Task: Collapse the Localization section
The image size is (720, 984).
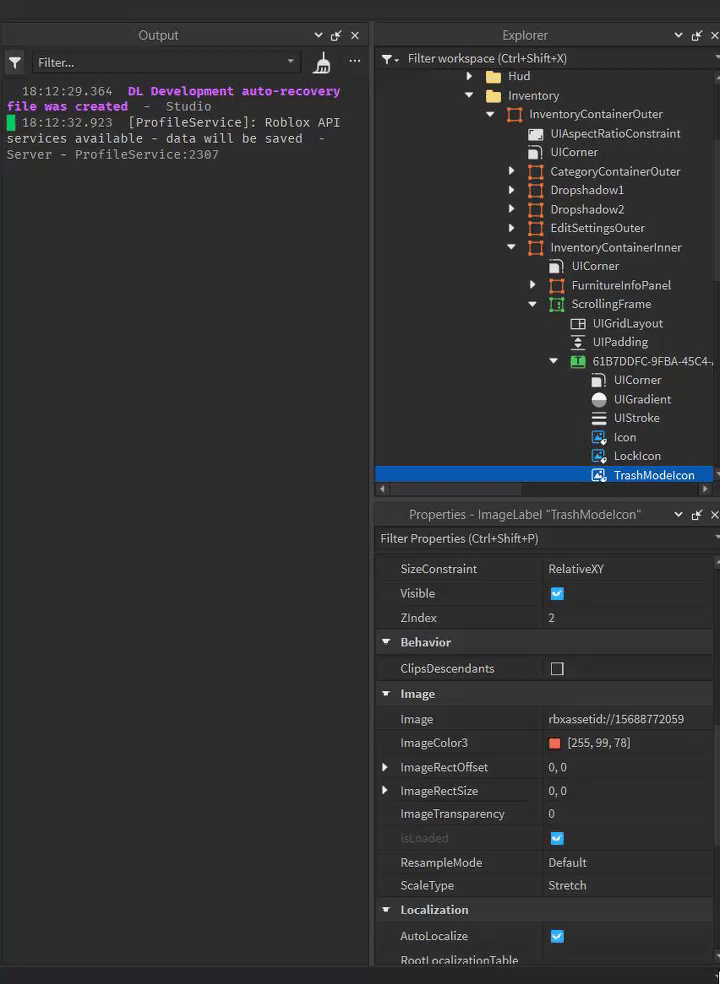Action: pyautogui.click(x=386, y=910)
